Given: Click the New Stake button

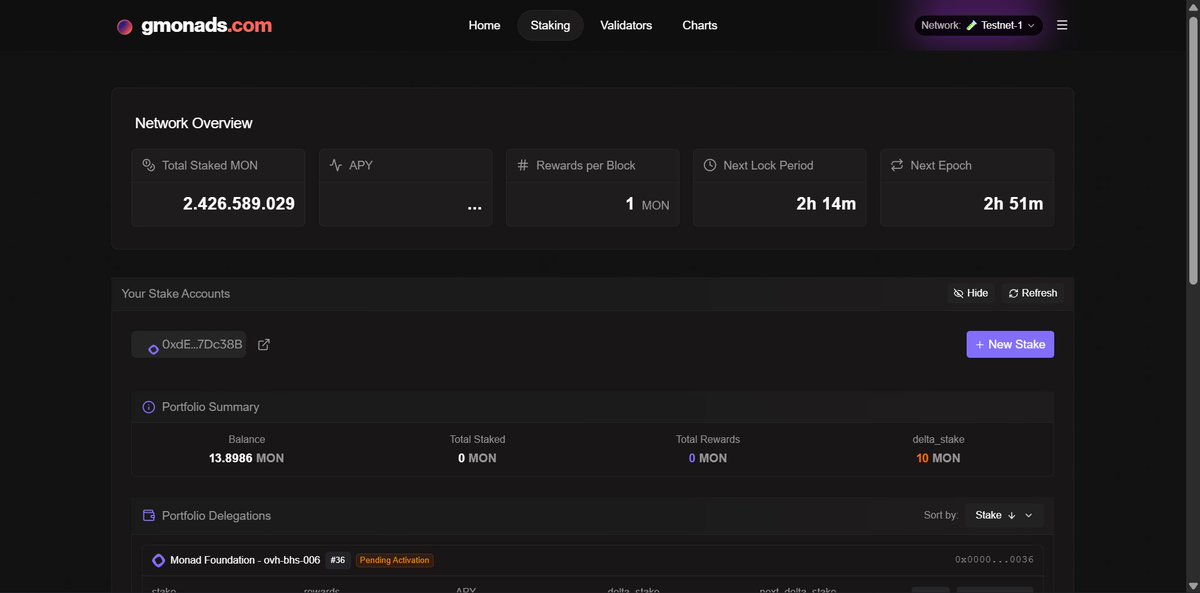Looking at the screenshot, I should tap(1010, 344).
